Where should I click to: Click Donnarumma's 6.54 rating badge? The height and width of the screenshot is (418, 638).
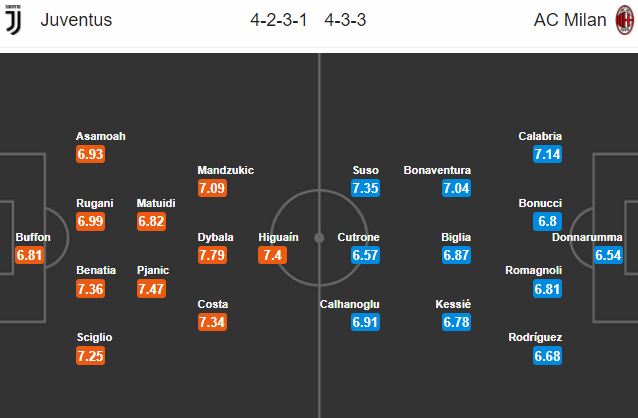pyautogui.click(x=607, y=256)
